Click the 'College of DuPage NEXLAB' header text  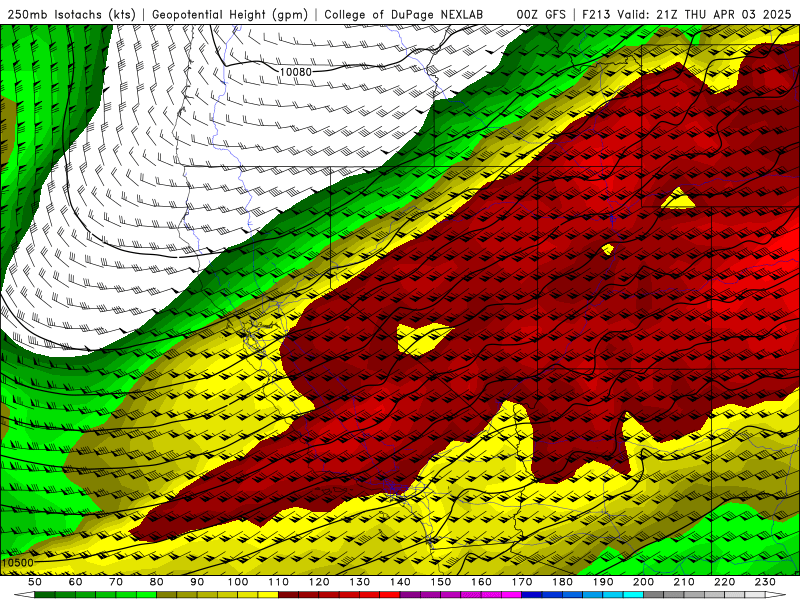(x=404, y=14)
